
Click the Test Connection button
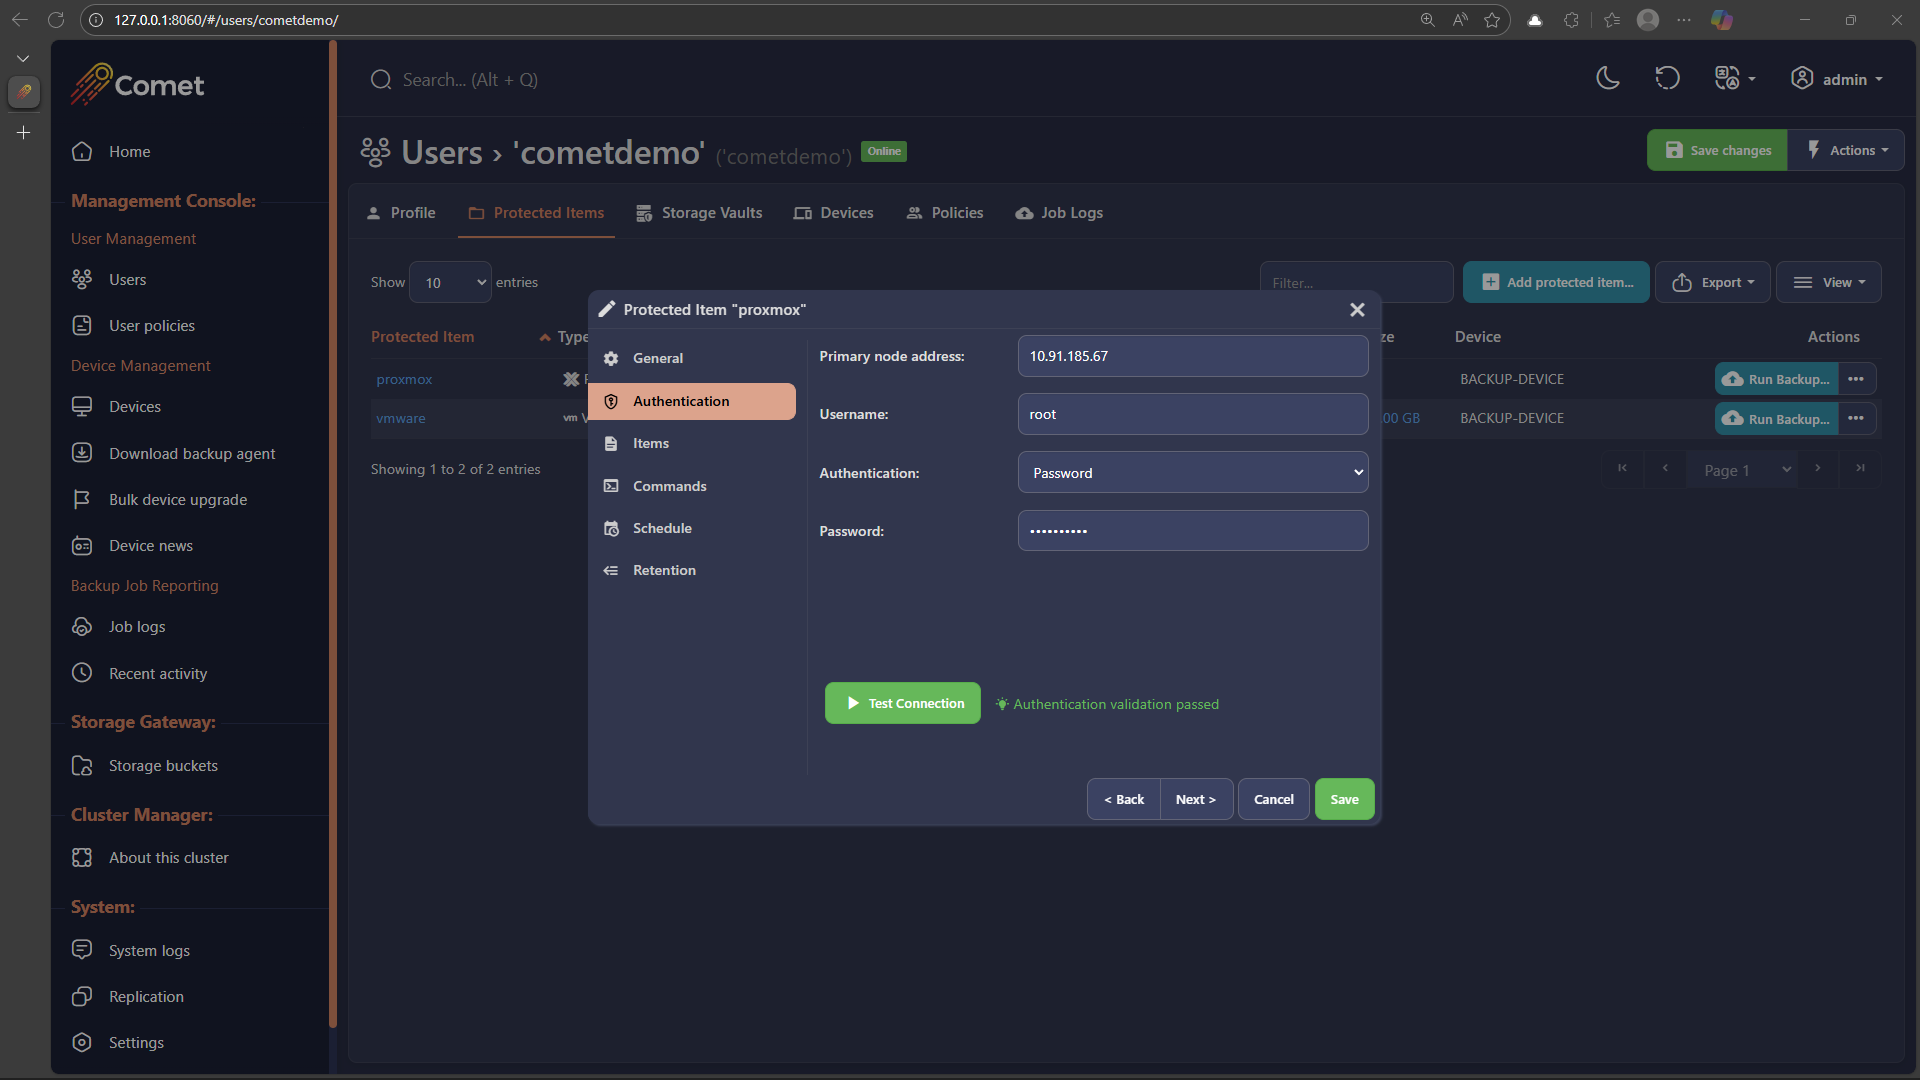point(902,704)
